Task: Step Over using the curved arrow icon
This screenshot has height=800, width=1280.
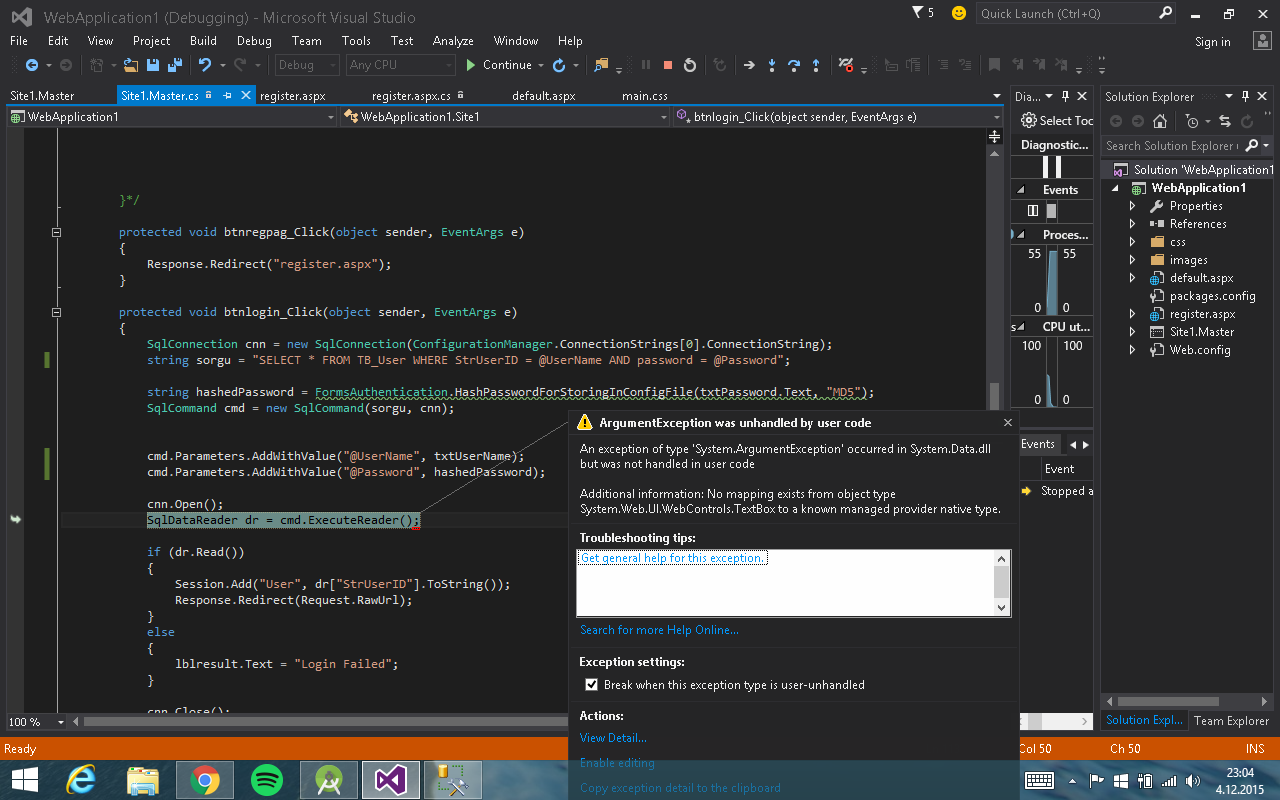Action: (x=794, y=65)
